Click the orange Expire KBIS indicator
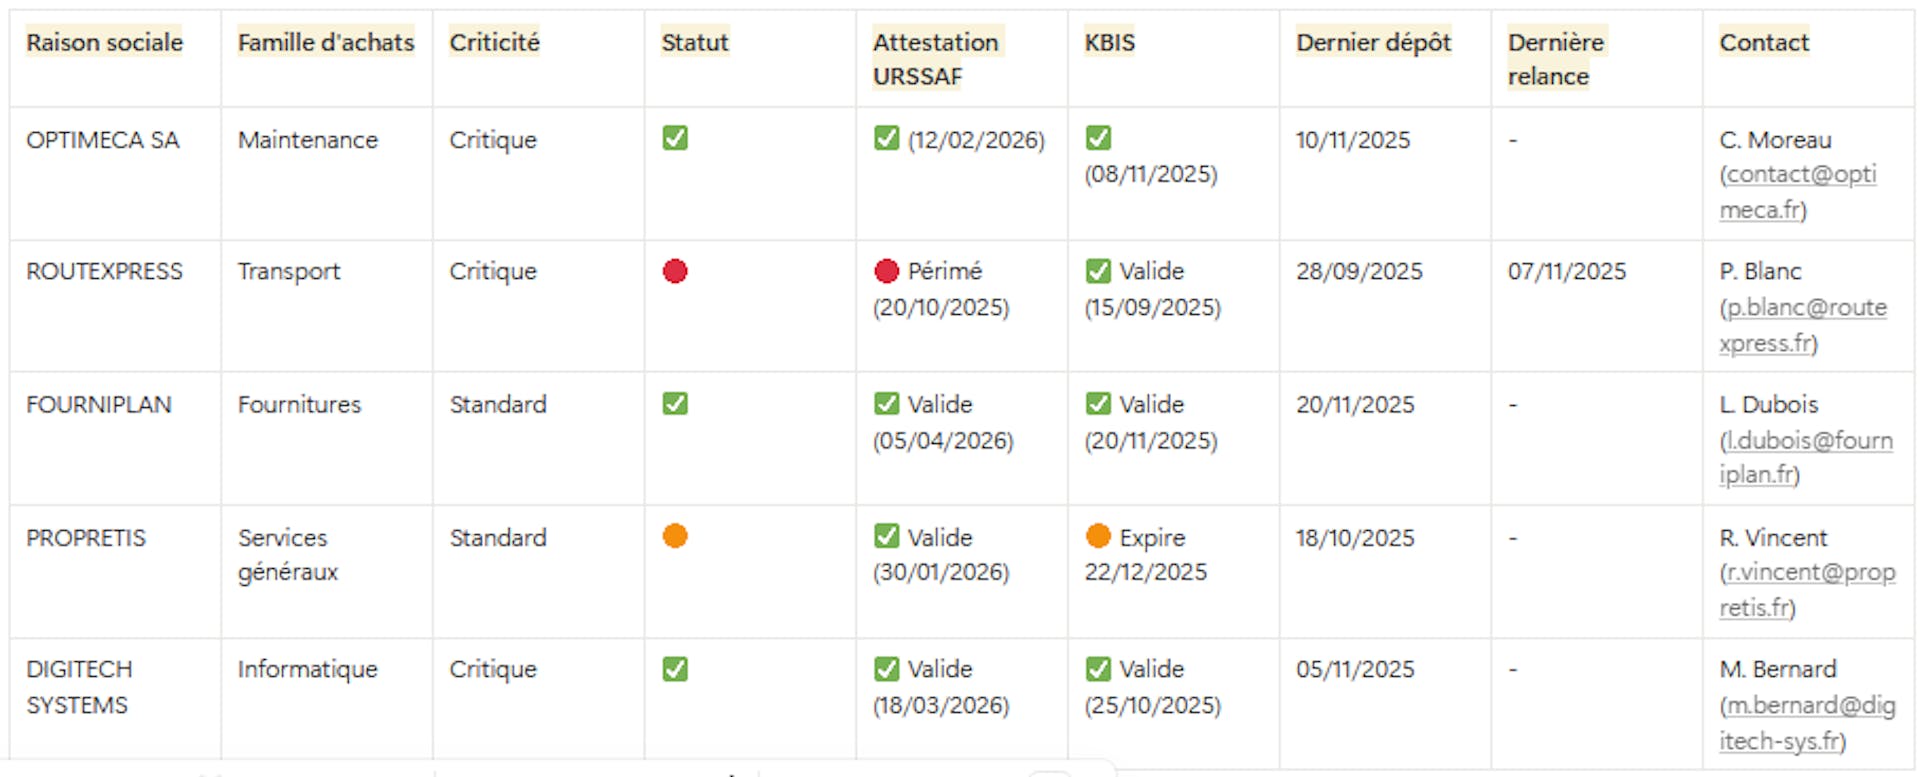The height and width of the screenshot is (777, 1920). pyautogui.click(x=1098, y=536)
